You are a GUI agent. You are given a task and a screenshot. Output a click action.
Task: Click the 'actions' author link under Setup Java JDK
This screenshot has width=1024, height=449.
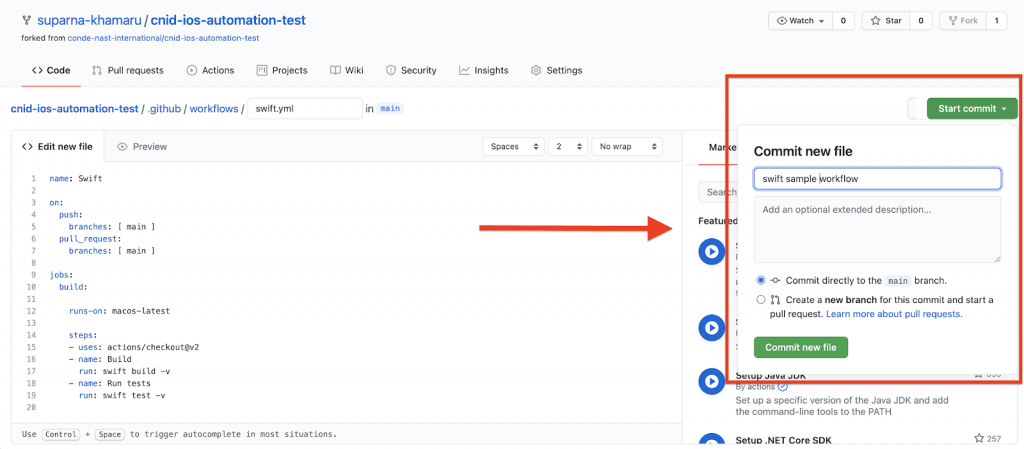pos(763,387)
